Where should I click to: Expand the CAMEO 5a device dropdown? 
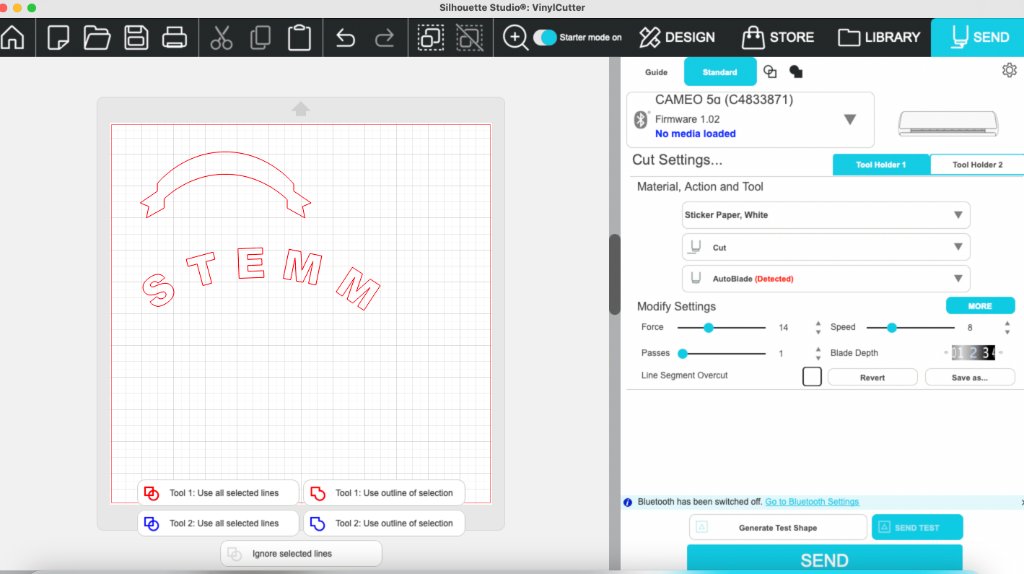[850, 120]
